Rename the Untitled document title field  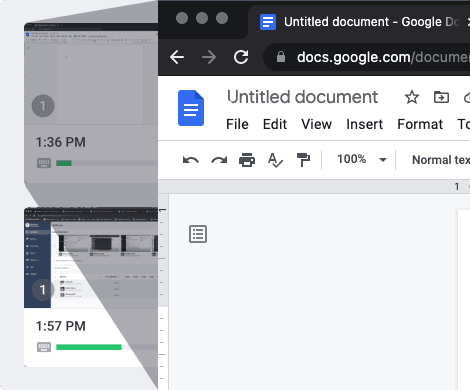pyautogui.click(x=303, y=97)
